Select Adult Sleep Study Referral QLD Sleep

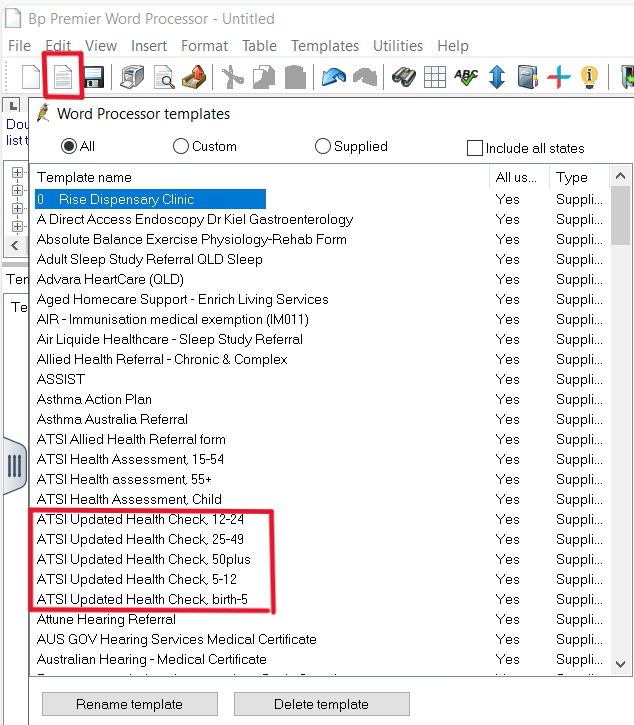(149, 259)
